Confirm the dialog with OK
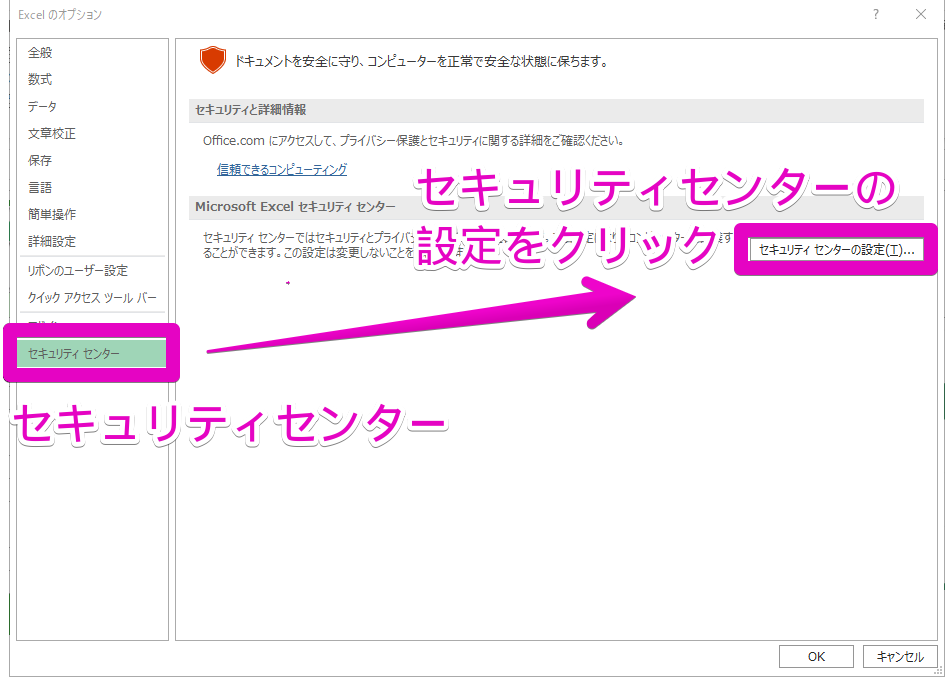 click(x=816, y=657)
